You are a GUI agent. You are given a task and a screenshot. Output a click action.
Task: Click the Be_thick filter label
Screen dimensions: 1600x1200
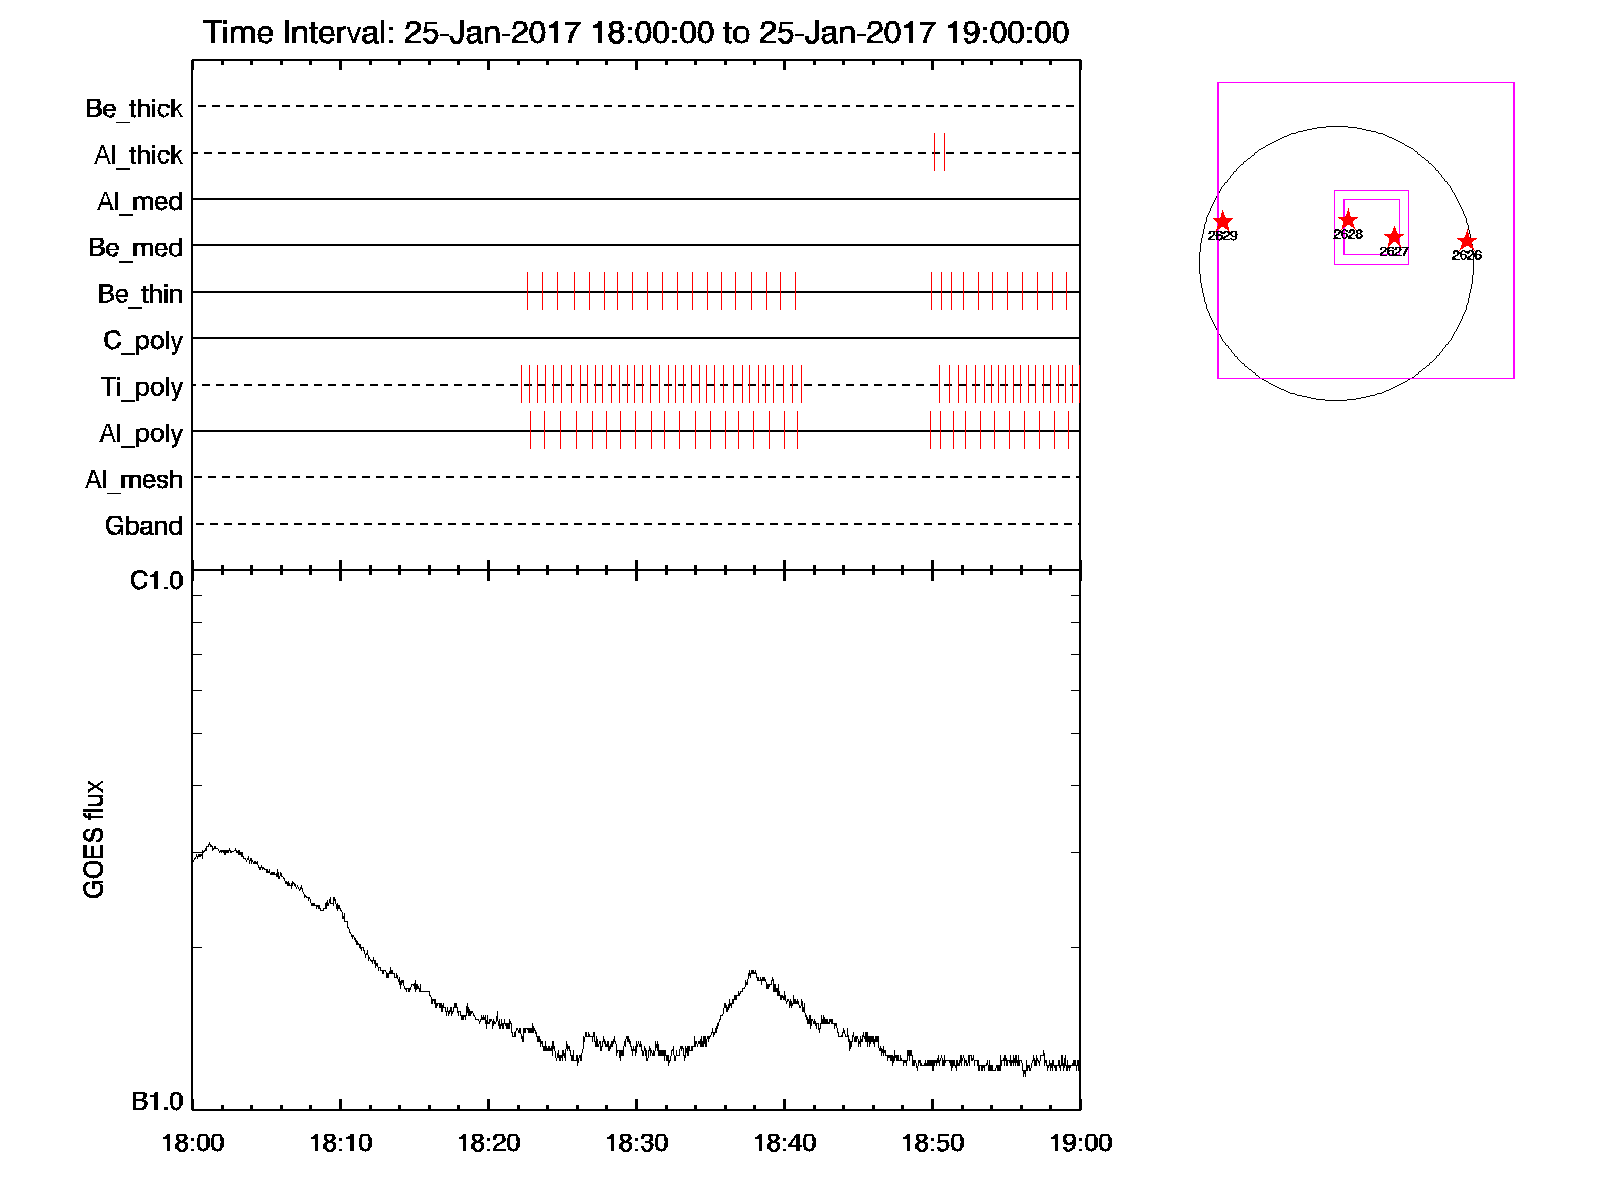(x=134, y=108)
